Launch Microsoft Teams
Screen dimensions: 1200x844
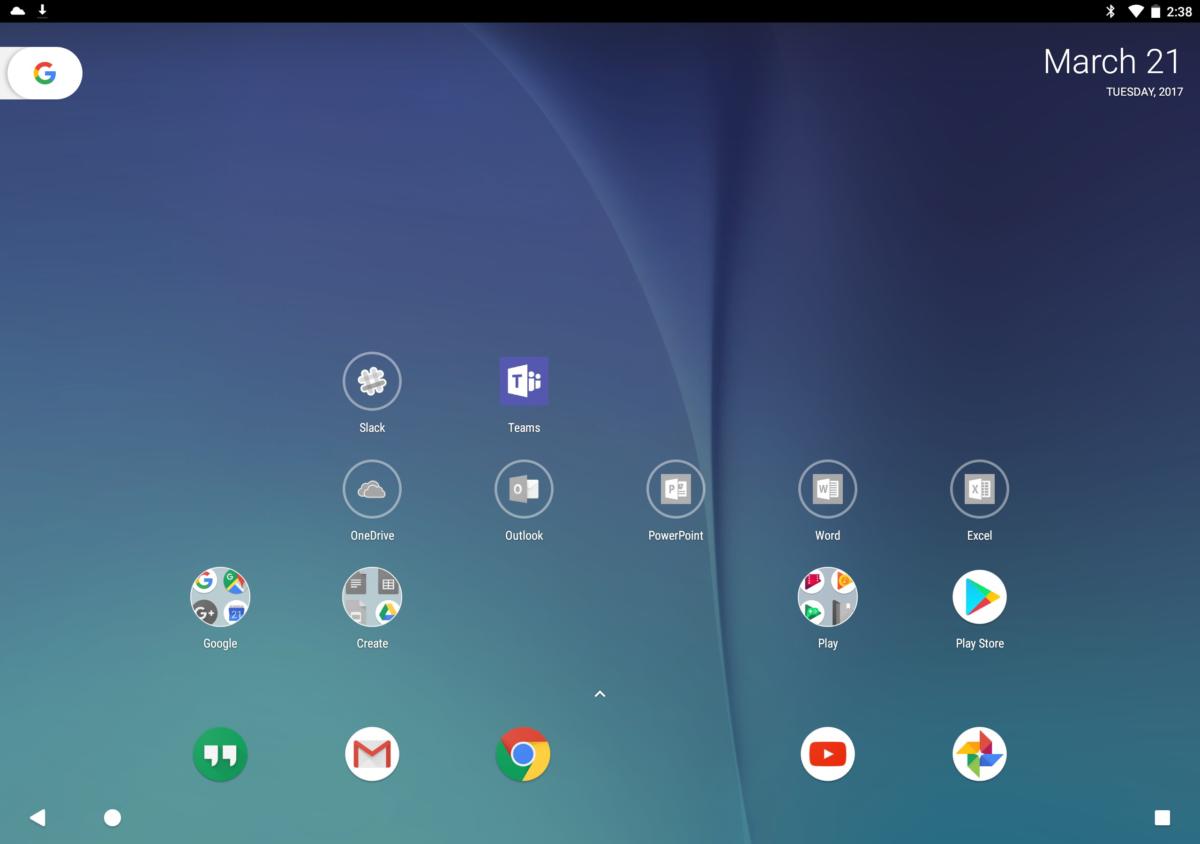tap(524, 381)
